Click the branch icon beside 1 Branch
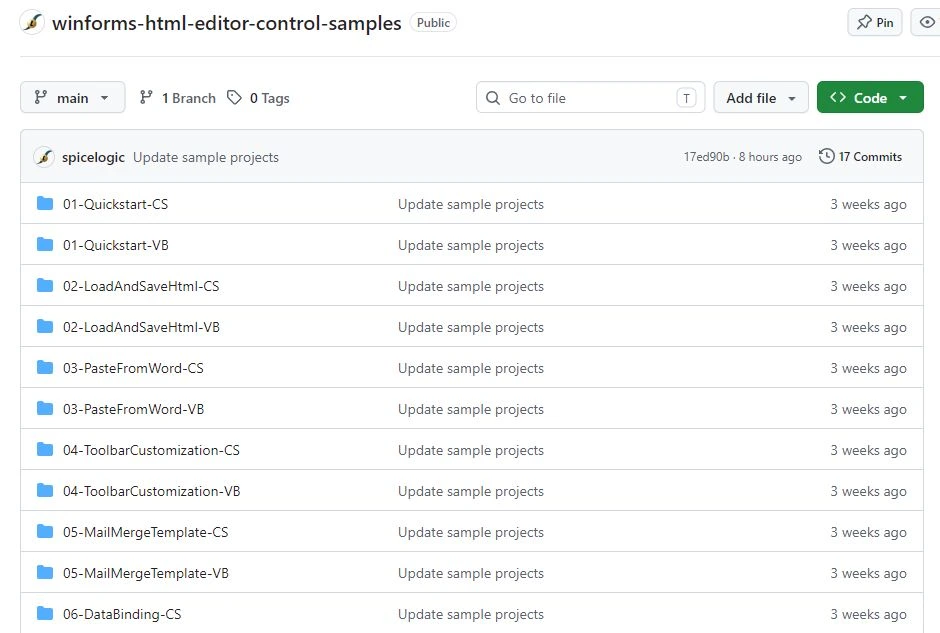This screenshot has height=633, width=940. click(x=146, y=97)
